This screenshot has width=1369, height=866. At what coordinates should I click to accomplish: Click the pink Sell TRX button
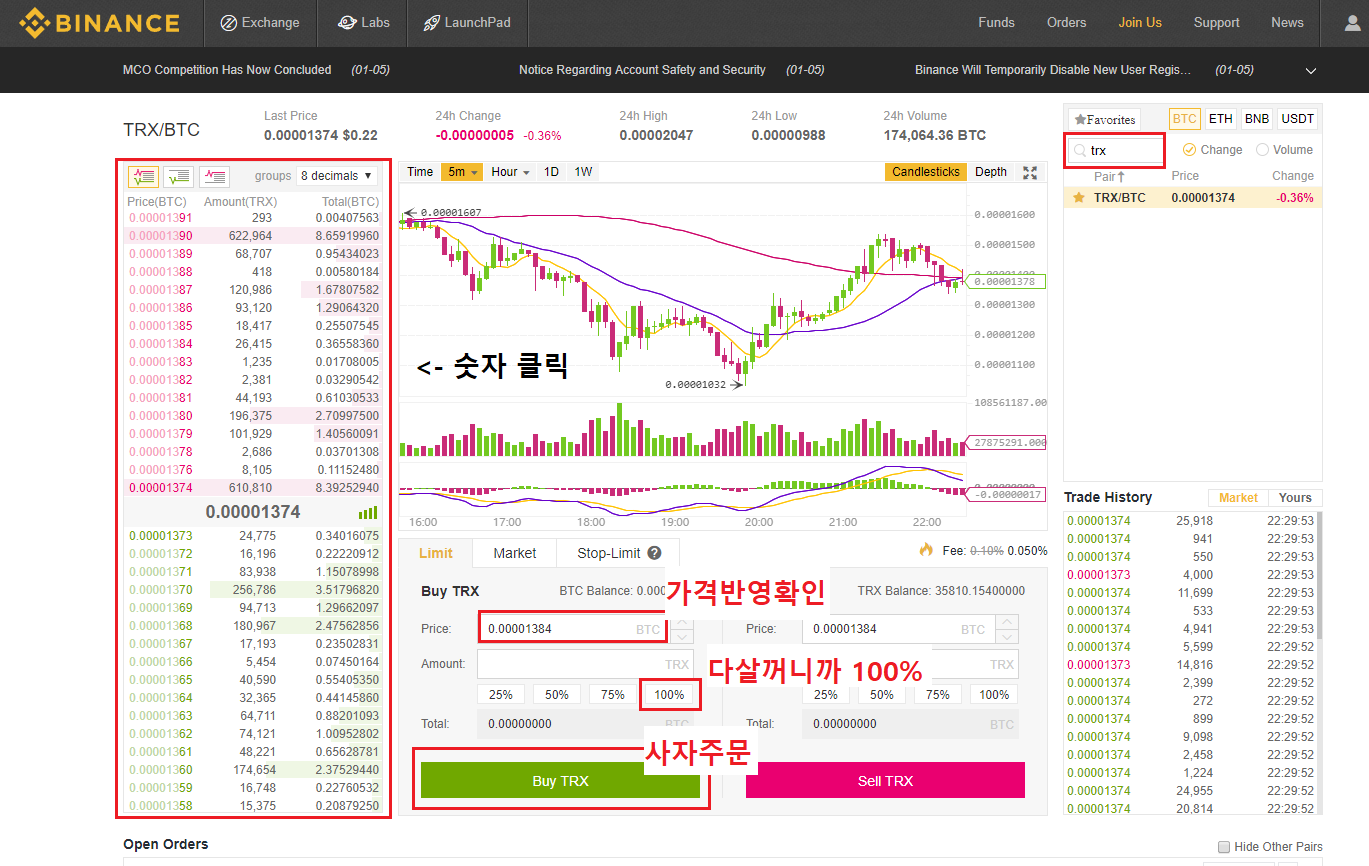click(x=885, y=781)
